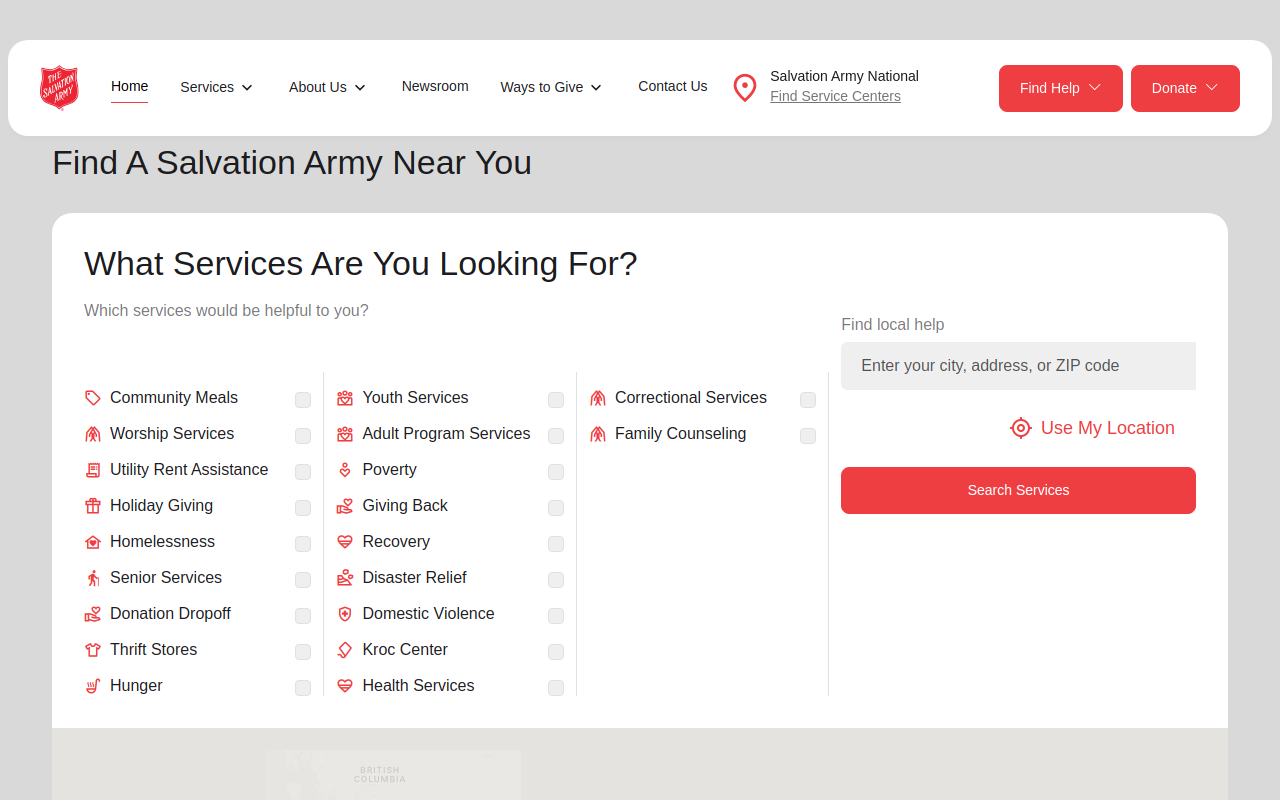The height and width of the screenshot is (800, 1280).
Task: Click the Donation Dropoff hand icon
Action: [93, 614]
